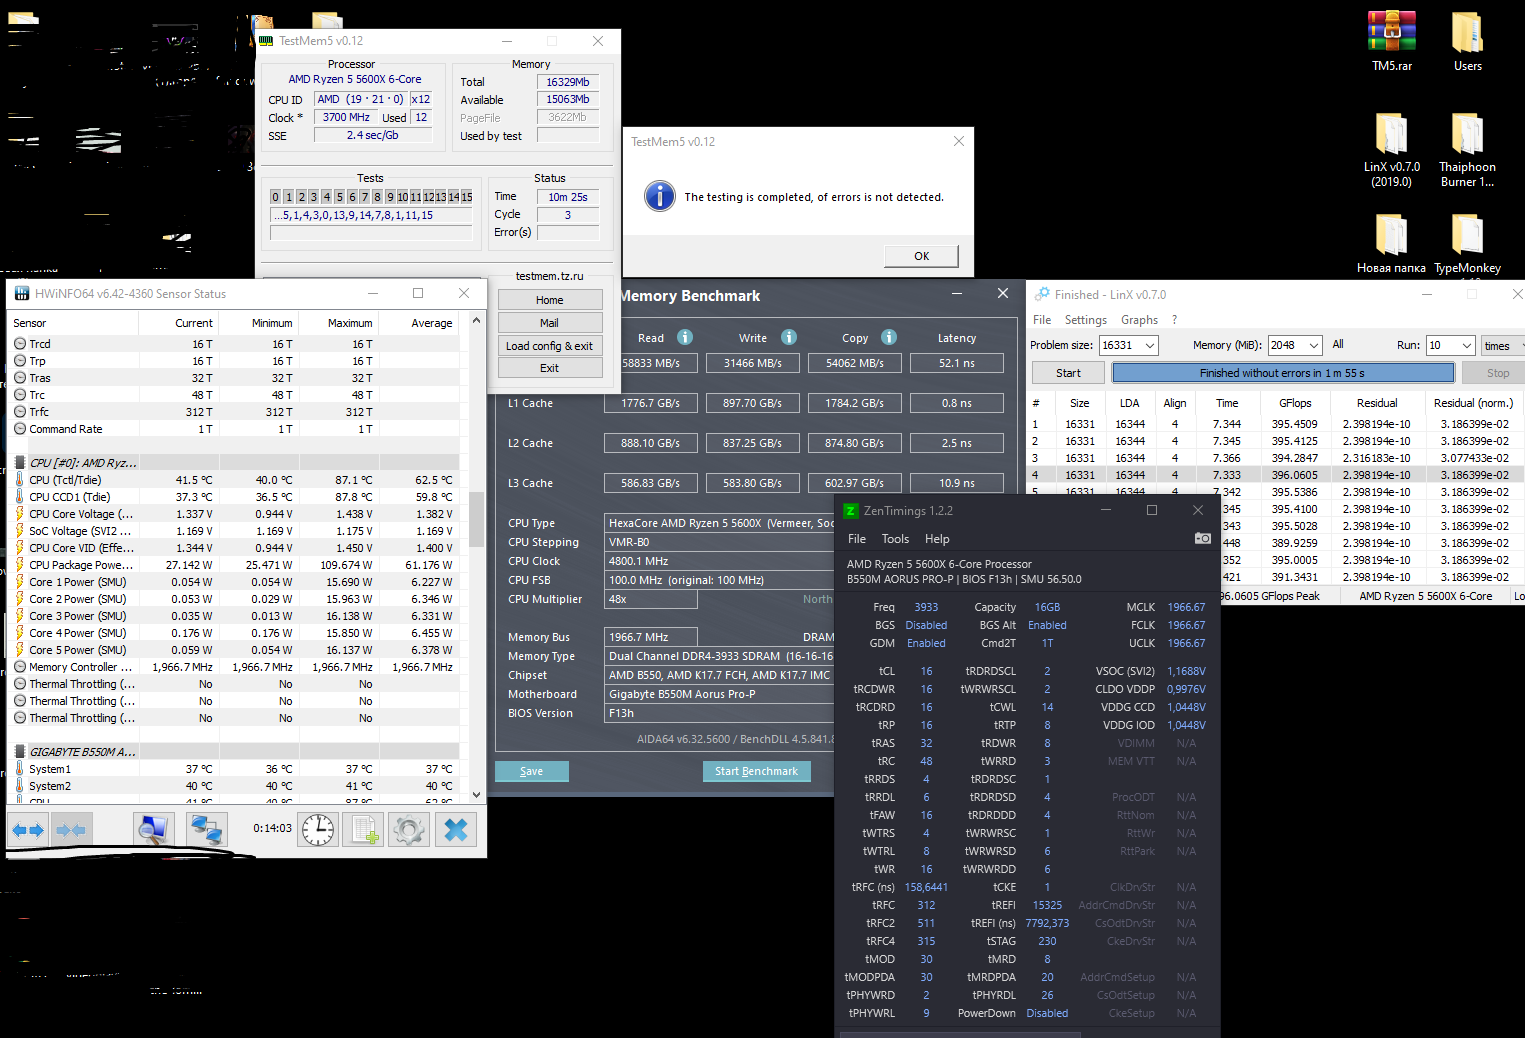The width and height of the screenshot is (1525, 1038).
Task: Click the Average column header in HWiNFO
Action: tap(418, 323)
